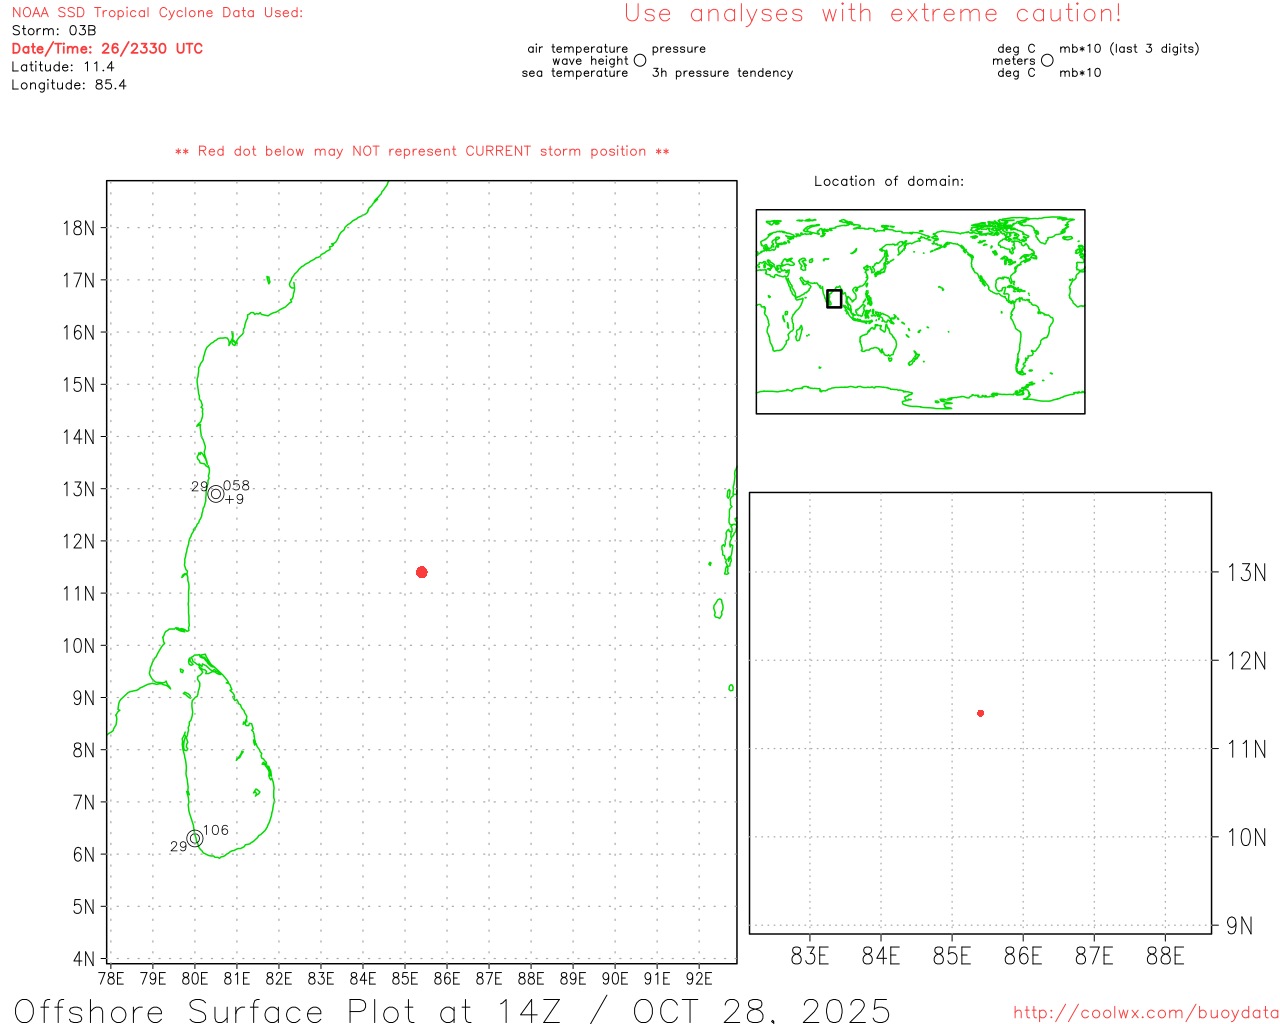Click the 'Location of domain:' label
Screen dimensions: 1280x1024
point(888,181)
